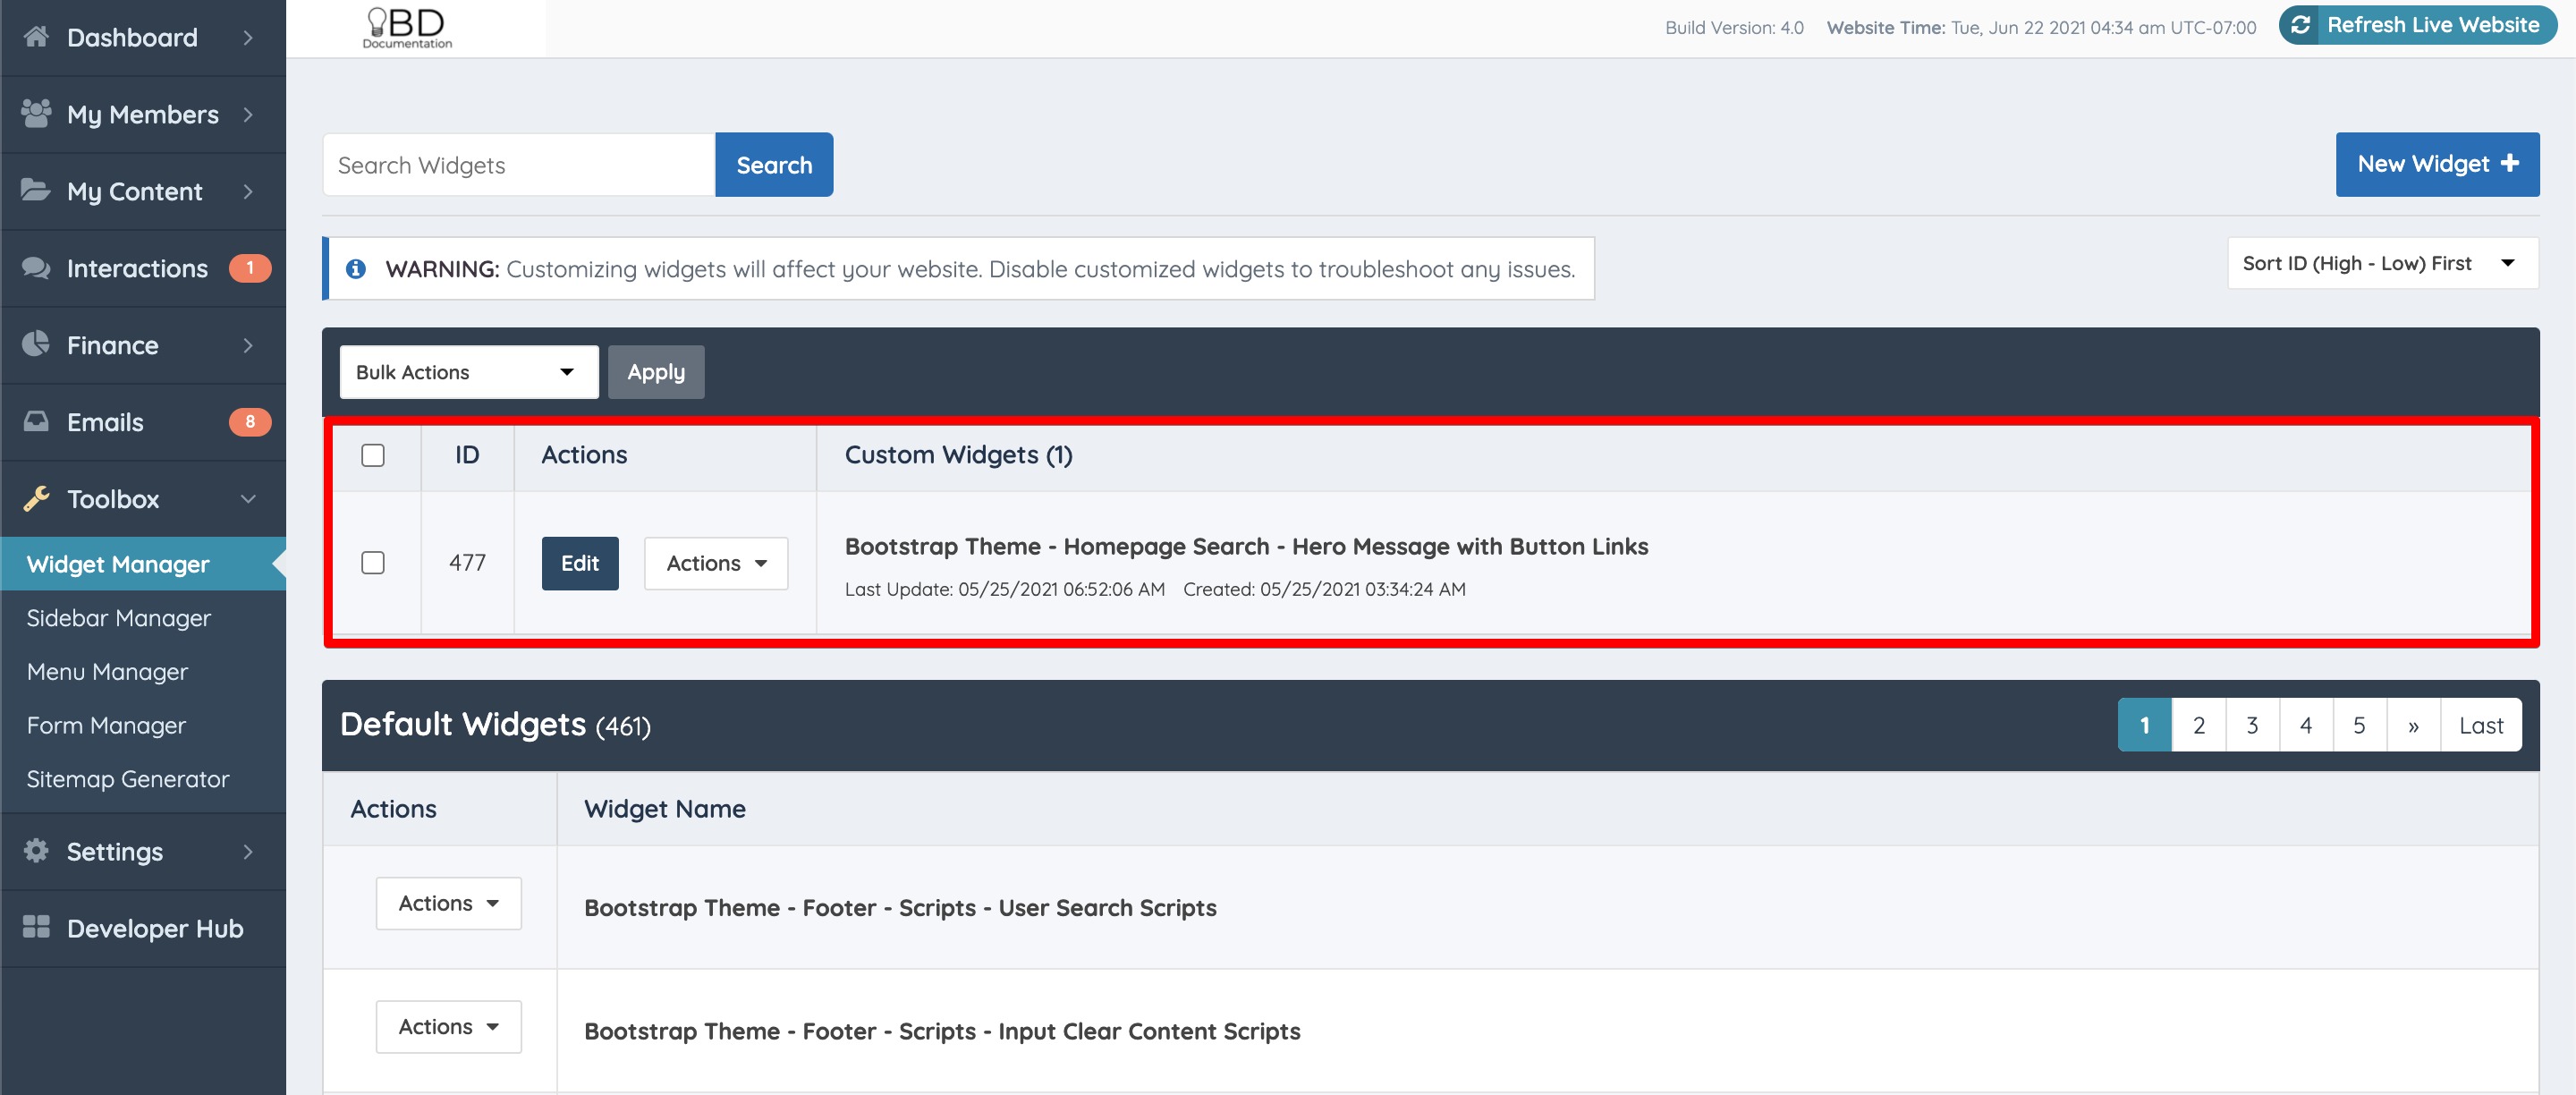Click the My Content folder icon
This screenshot has width=2576, height=1095.
coord(36,190)
